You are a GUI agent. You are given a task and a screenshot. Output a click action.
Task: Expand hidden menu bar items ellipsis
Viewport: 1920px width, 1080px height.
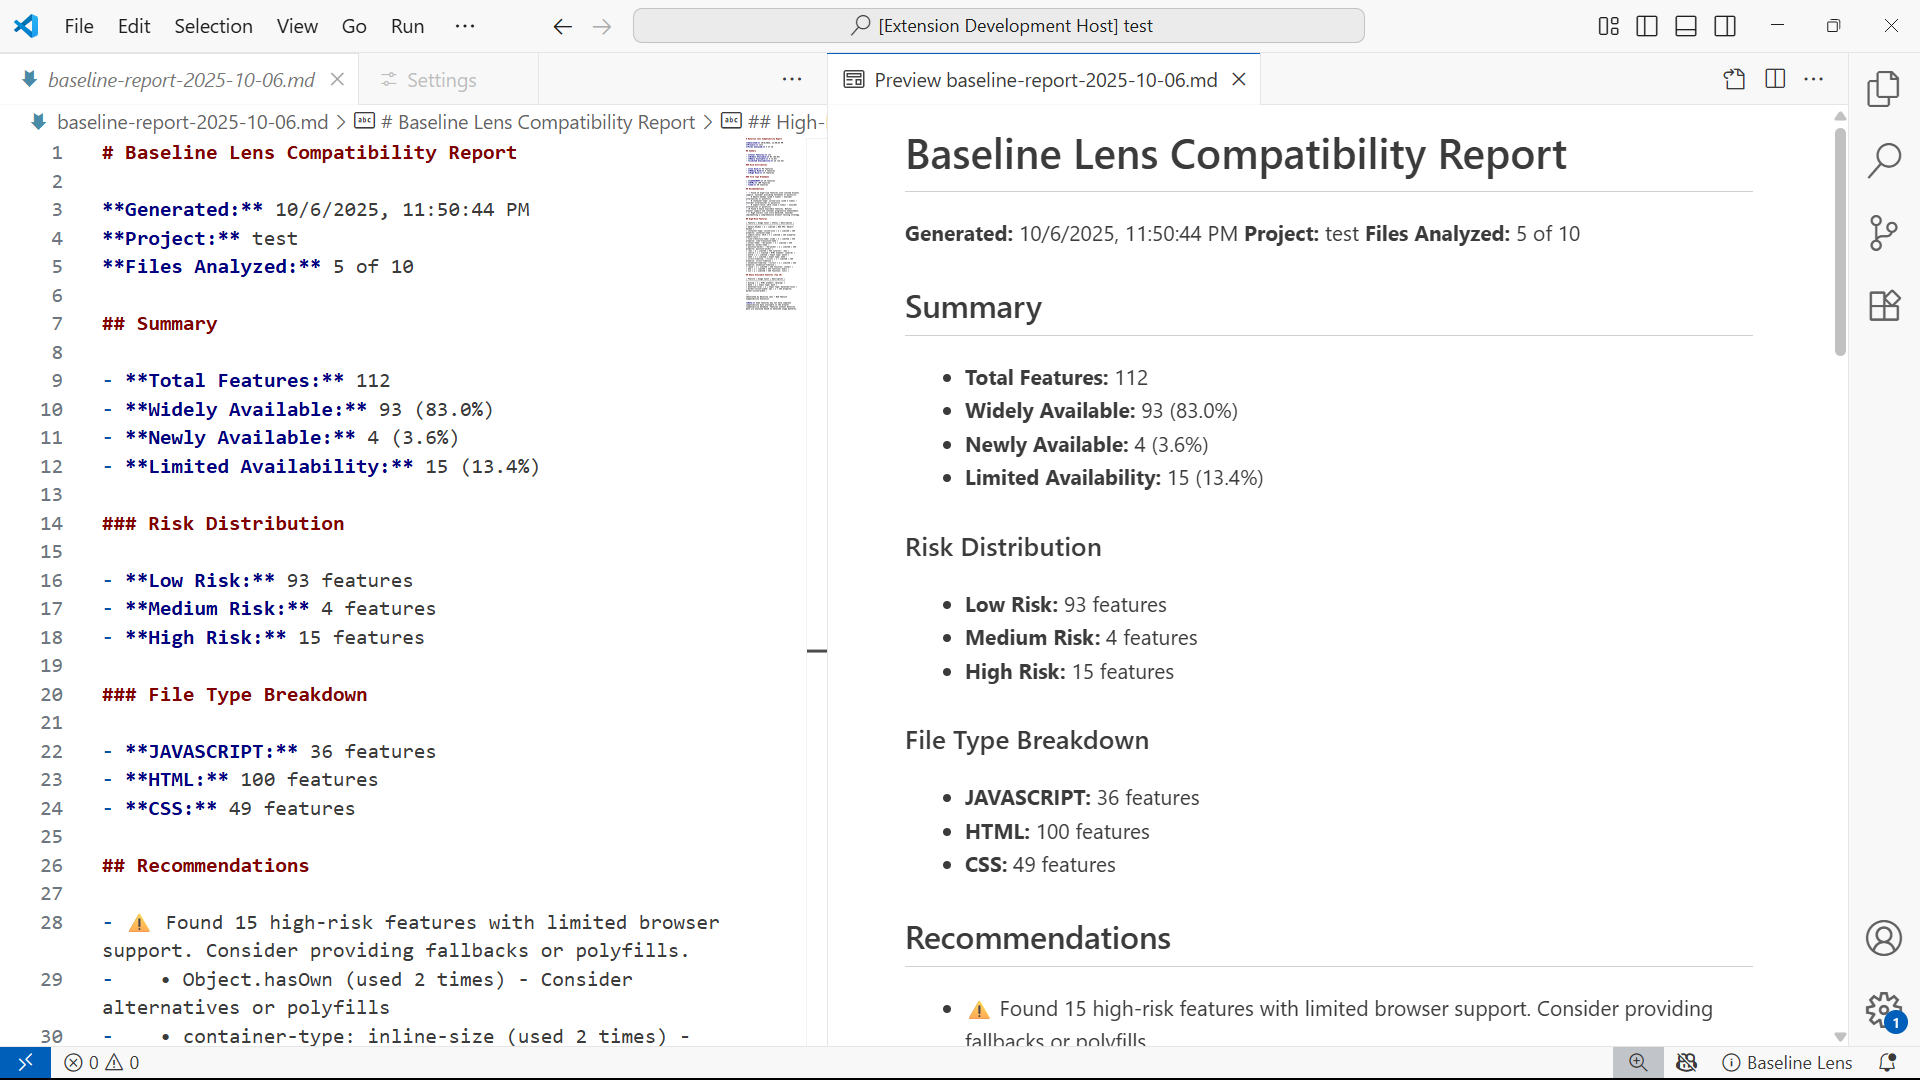point(465,26)
